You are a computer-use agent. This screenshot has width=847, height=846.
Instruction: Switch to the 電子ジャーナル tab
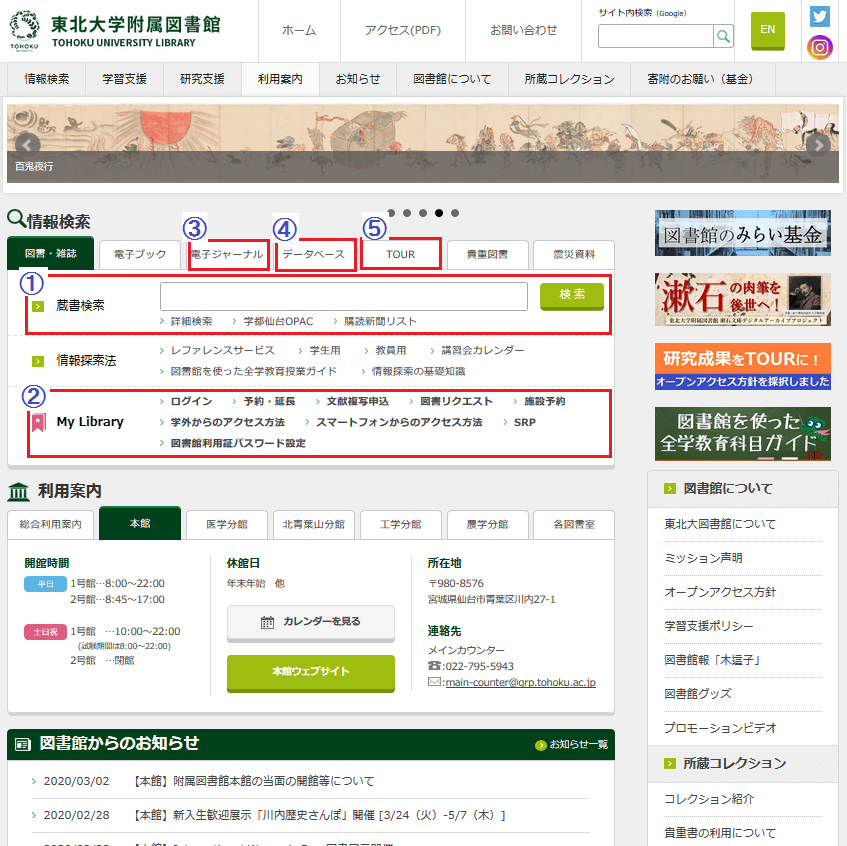[x=227, y=255]
